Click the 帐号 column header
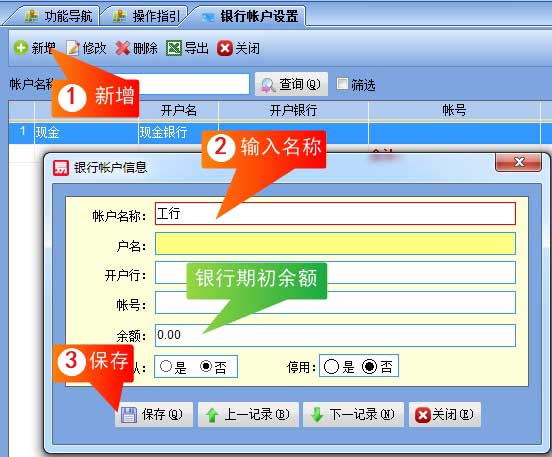Image resolution: width=552 pixels, height=457 pixels. click(x=454, y=111)
